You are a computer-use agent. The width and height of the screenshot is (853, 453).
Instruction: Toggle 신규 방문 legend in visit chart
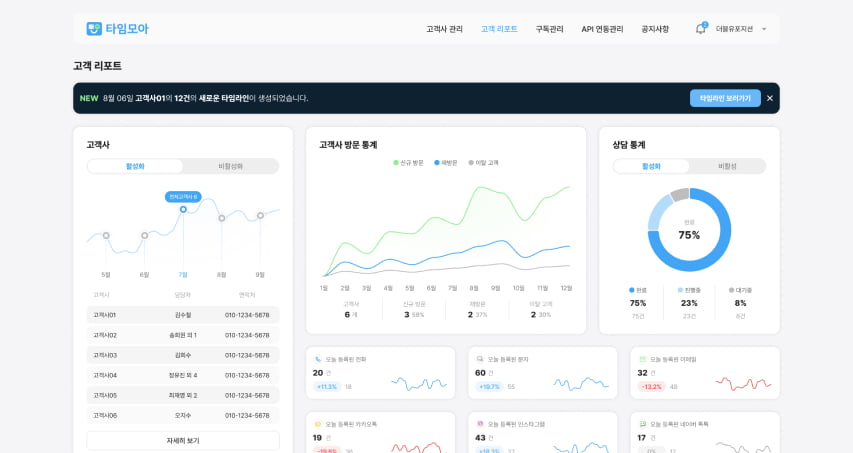coord(408,162)
